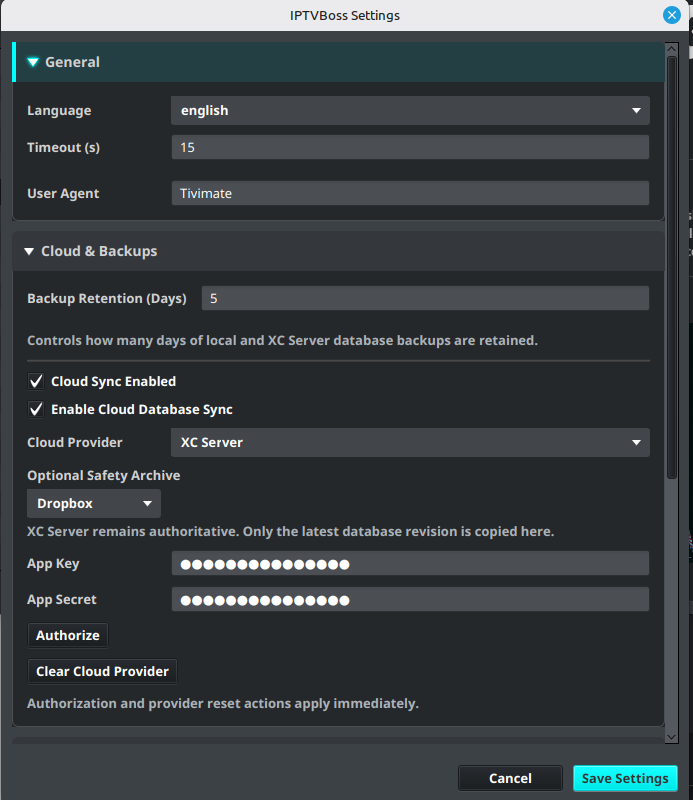Click the User Agent field containing Tivimate
Screen dimensions: 693x800
point(410,193)
